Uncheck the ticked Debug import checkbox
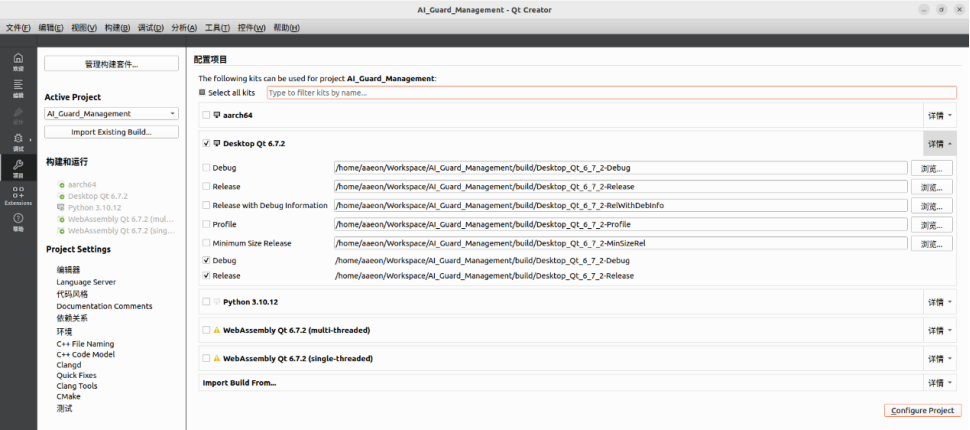Image resolution: width=970 pixels, height=430 pixels. [206, 260]
